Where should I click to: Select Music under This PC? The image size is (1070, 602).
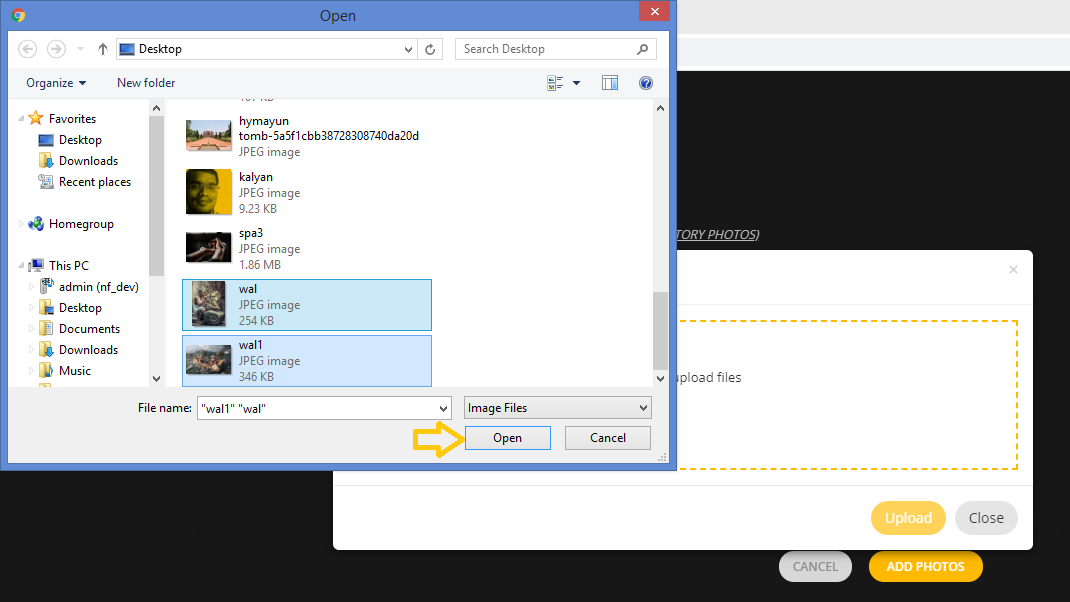[74, 371]
